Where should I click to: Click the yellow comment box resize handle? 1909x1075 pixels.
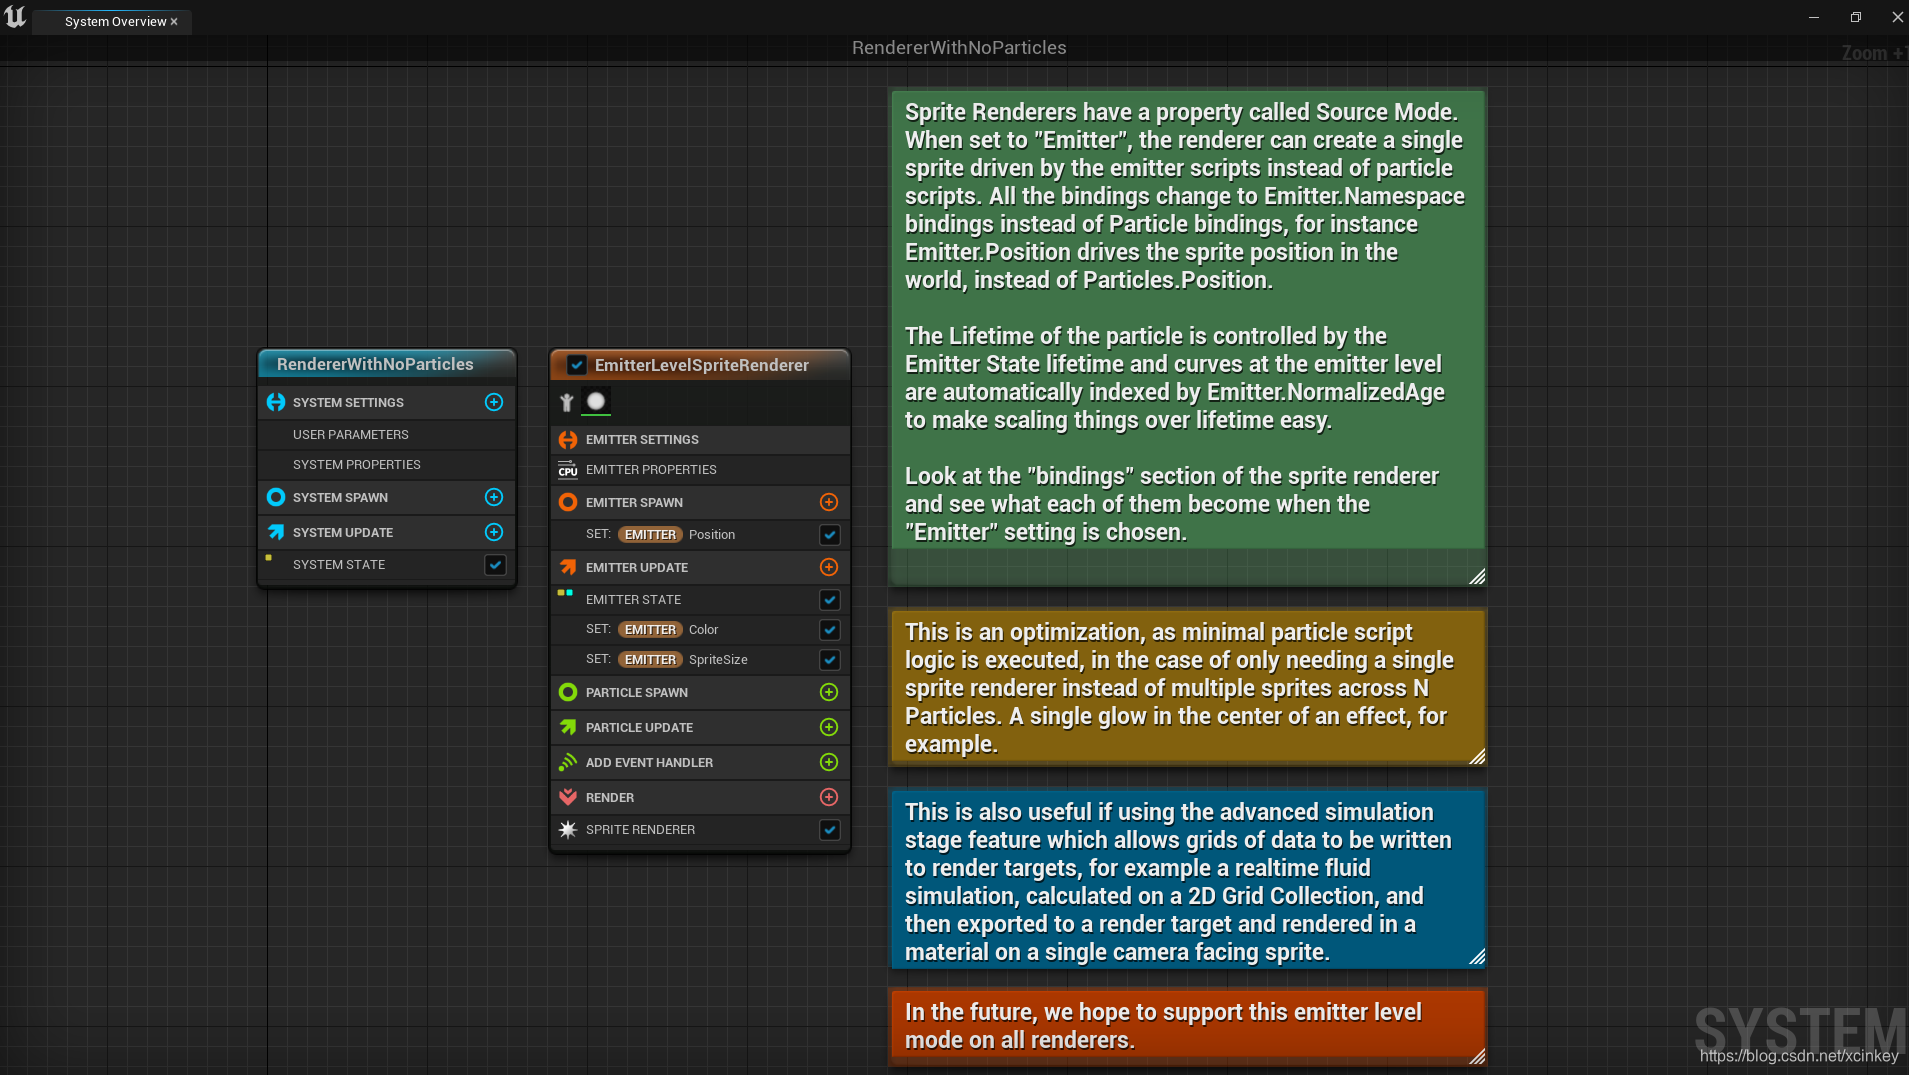[x=1477, y=756]
